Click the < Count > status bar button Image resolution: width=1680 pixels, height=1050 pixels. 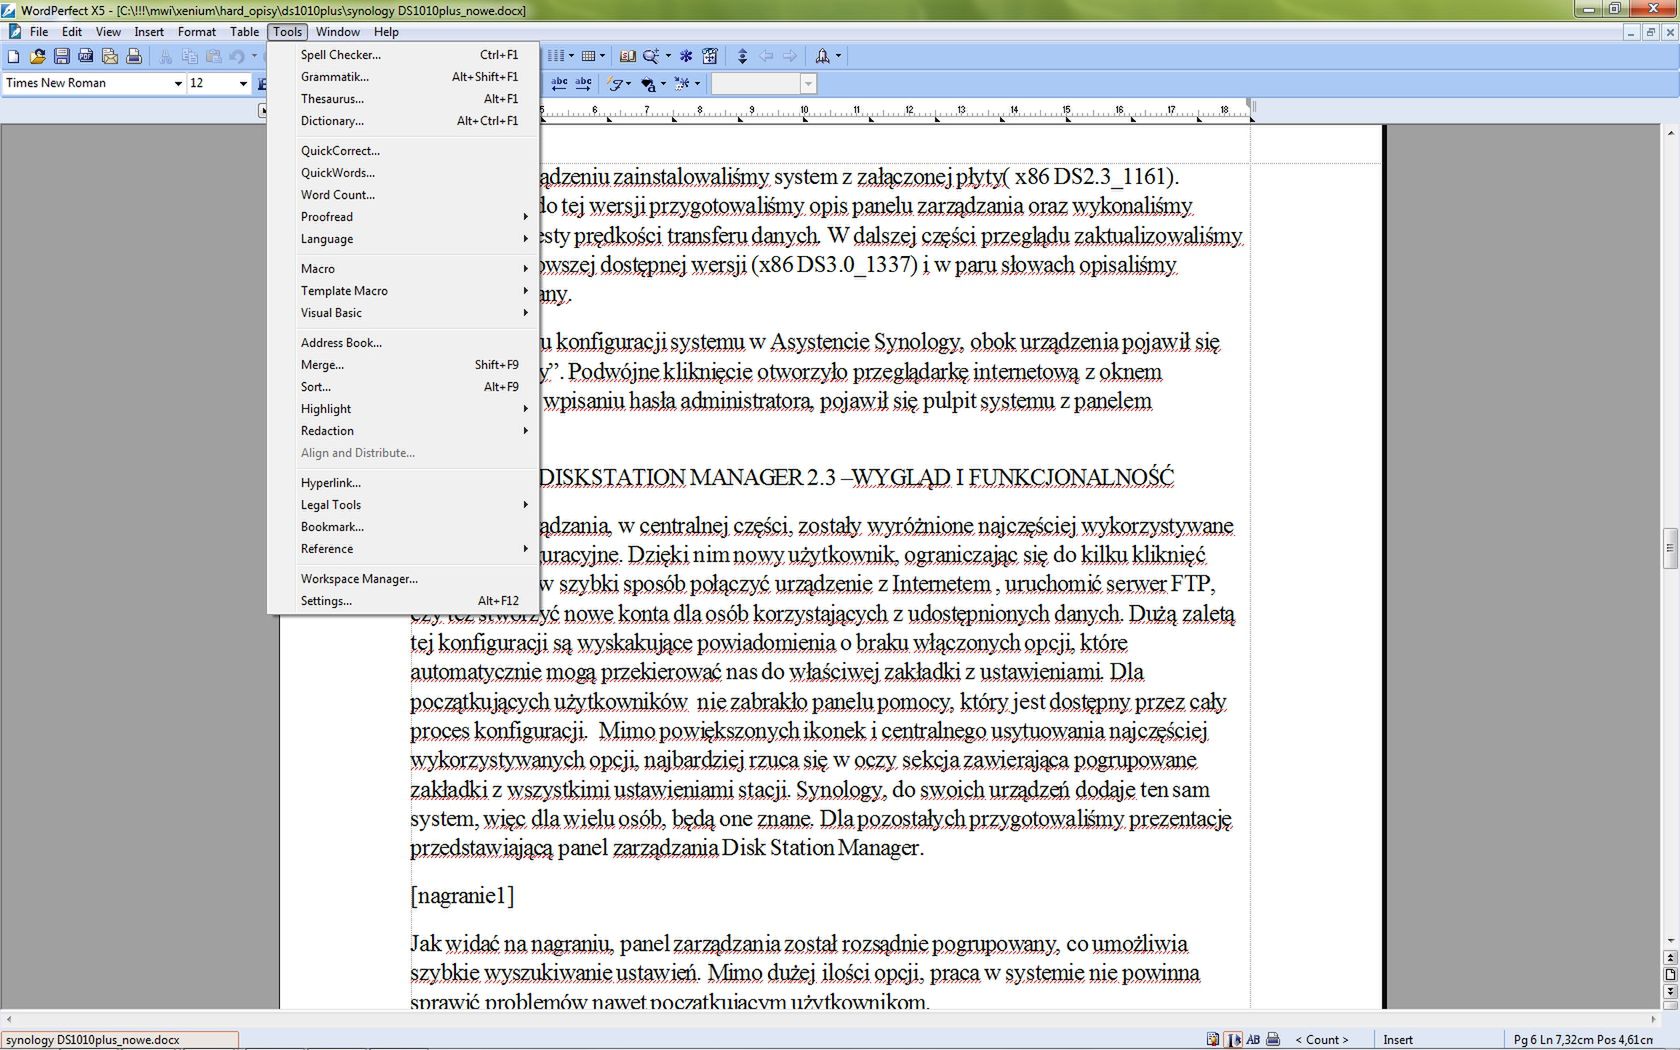(1322, 1040)
